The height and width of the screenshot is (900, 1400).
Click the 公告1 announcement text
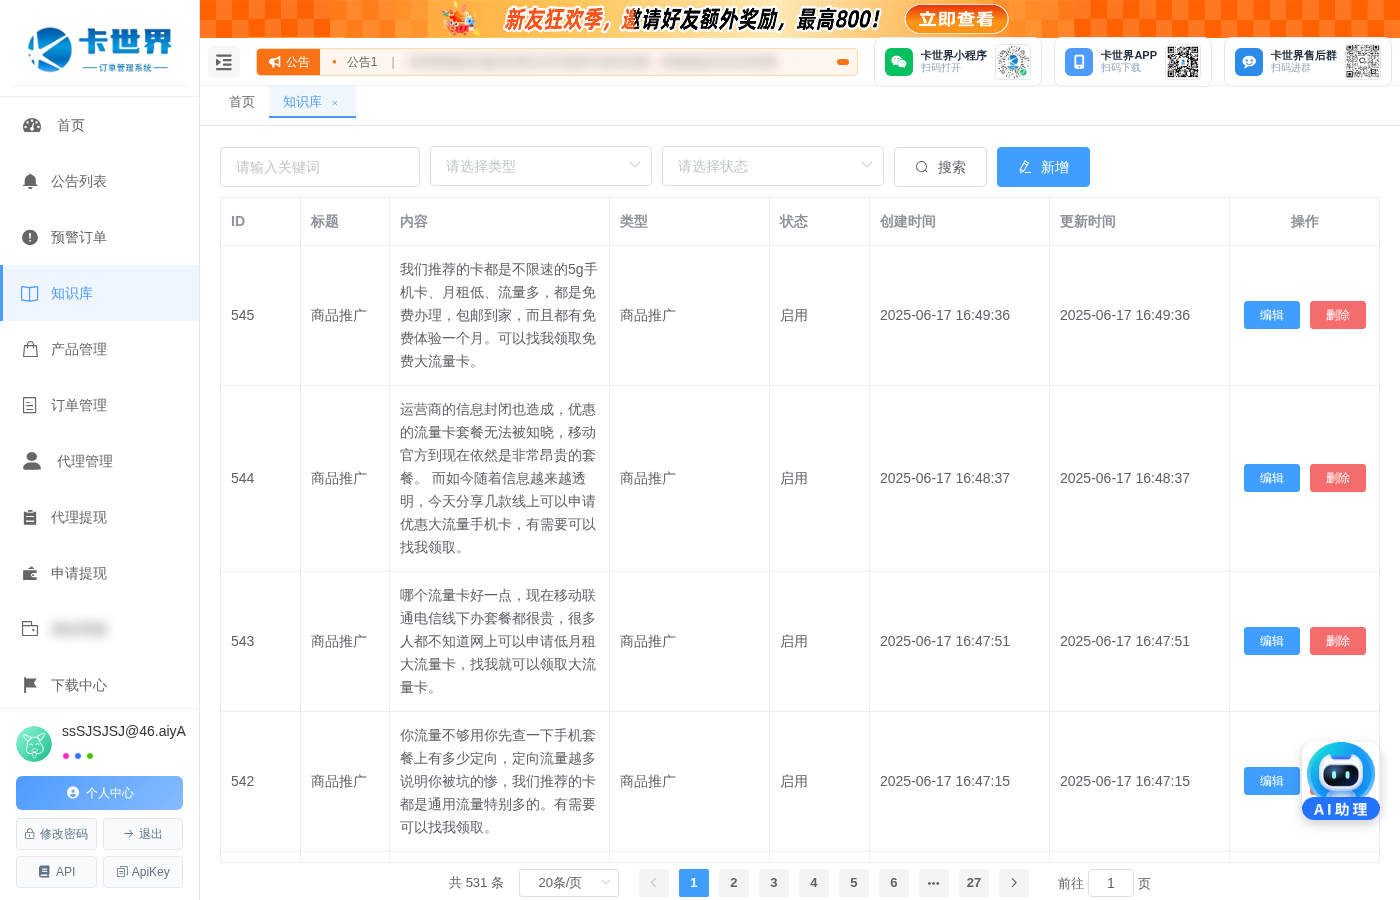(x=362, y=62)
